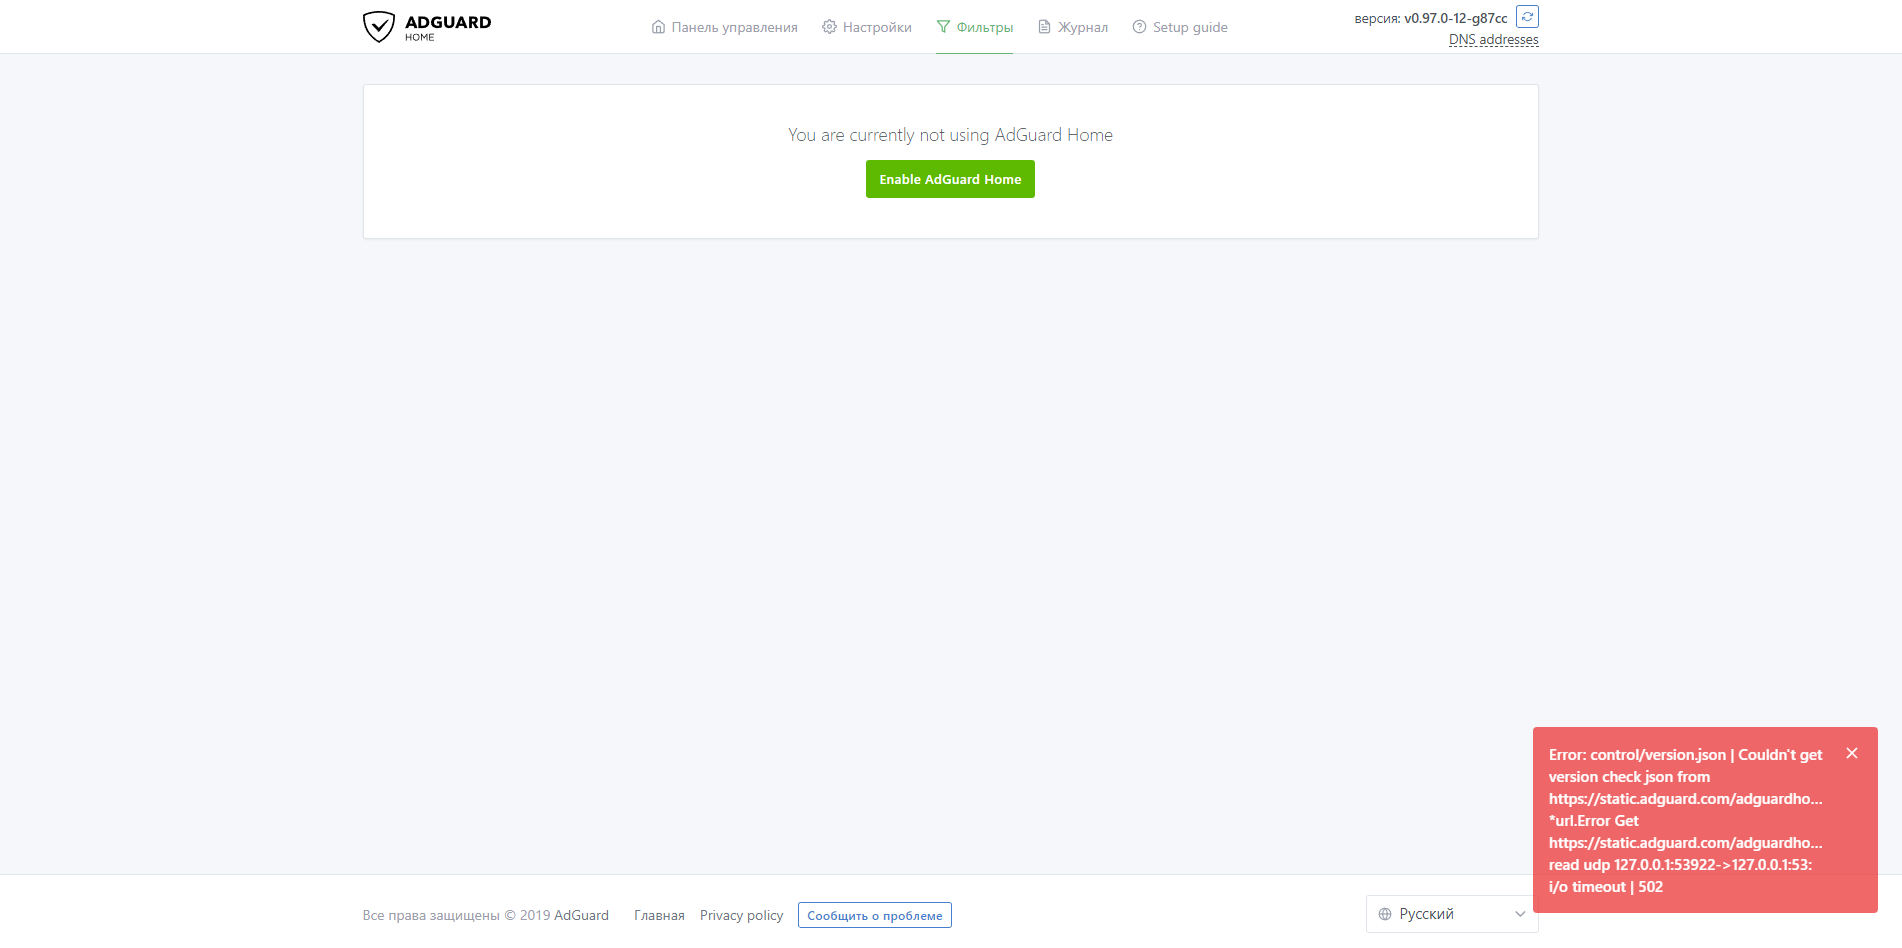Screen dimensions: 1902x948
Task: Click the chevron on the language selector
Action: [x=1518, y=913]
